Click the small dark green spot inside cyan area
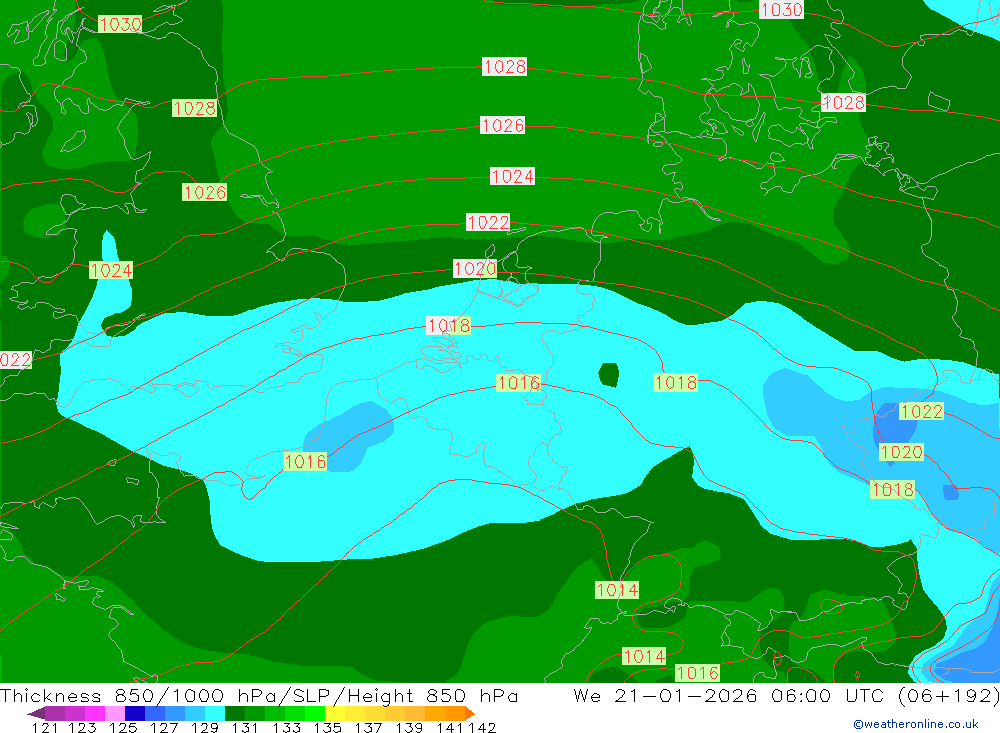1000x733 pixels. point(609,375)
